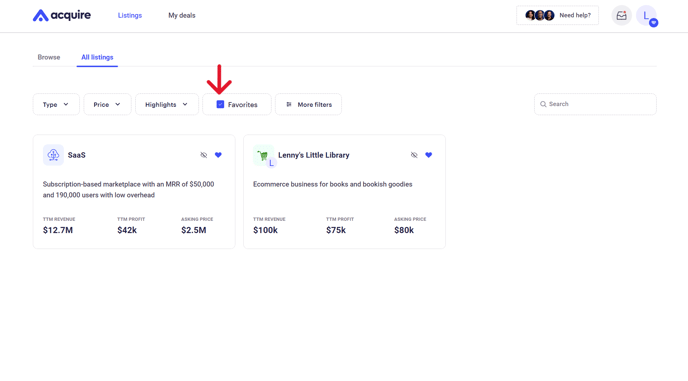Click the More filters sliders icon

289,104
